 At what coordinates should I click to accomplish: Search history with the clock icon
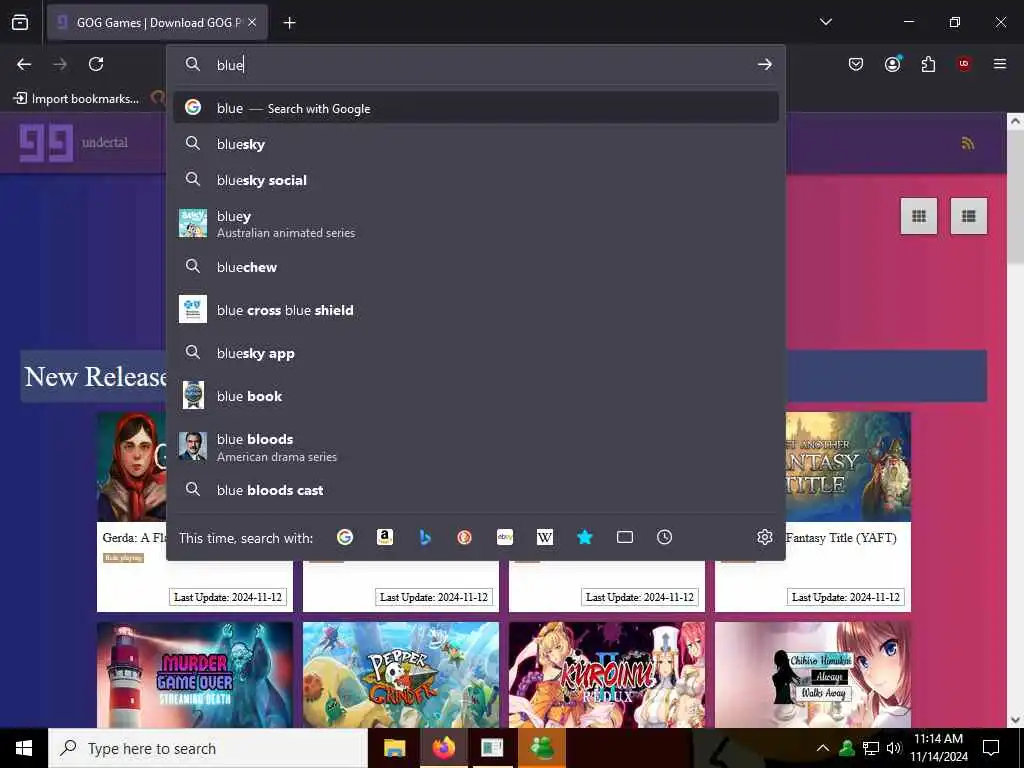(664, 537)
